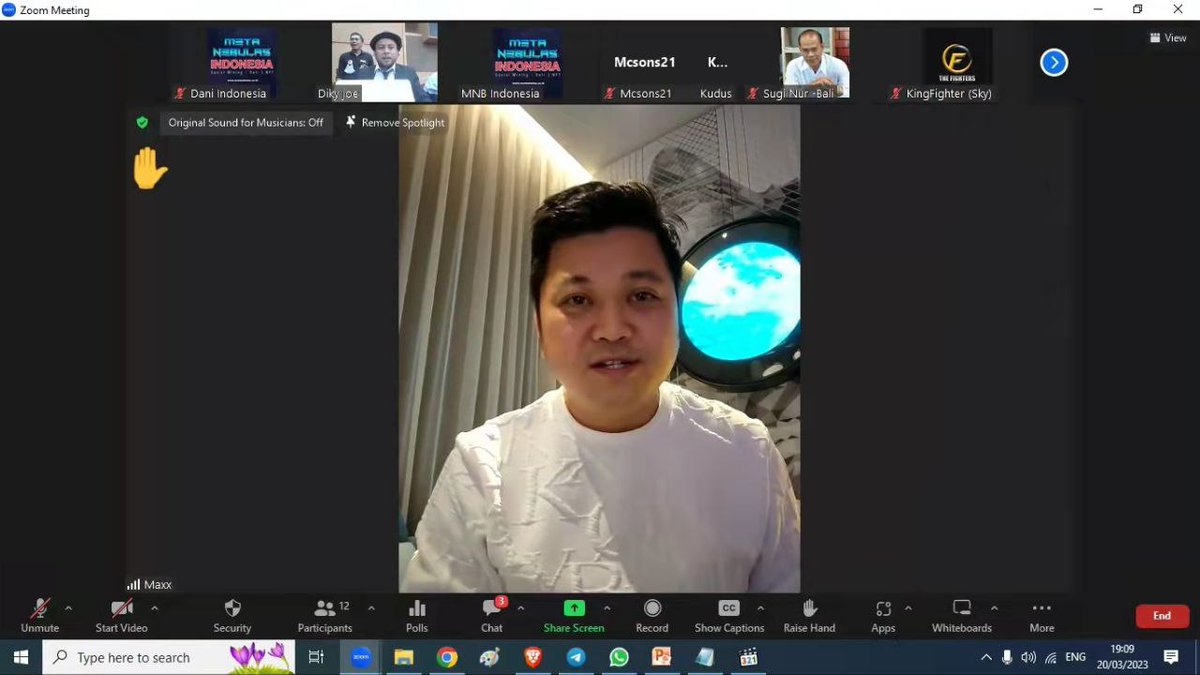The image size is (1200, 675).
Task: Click the ENG language indicator
Action: coord(1076,657)
